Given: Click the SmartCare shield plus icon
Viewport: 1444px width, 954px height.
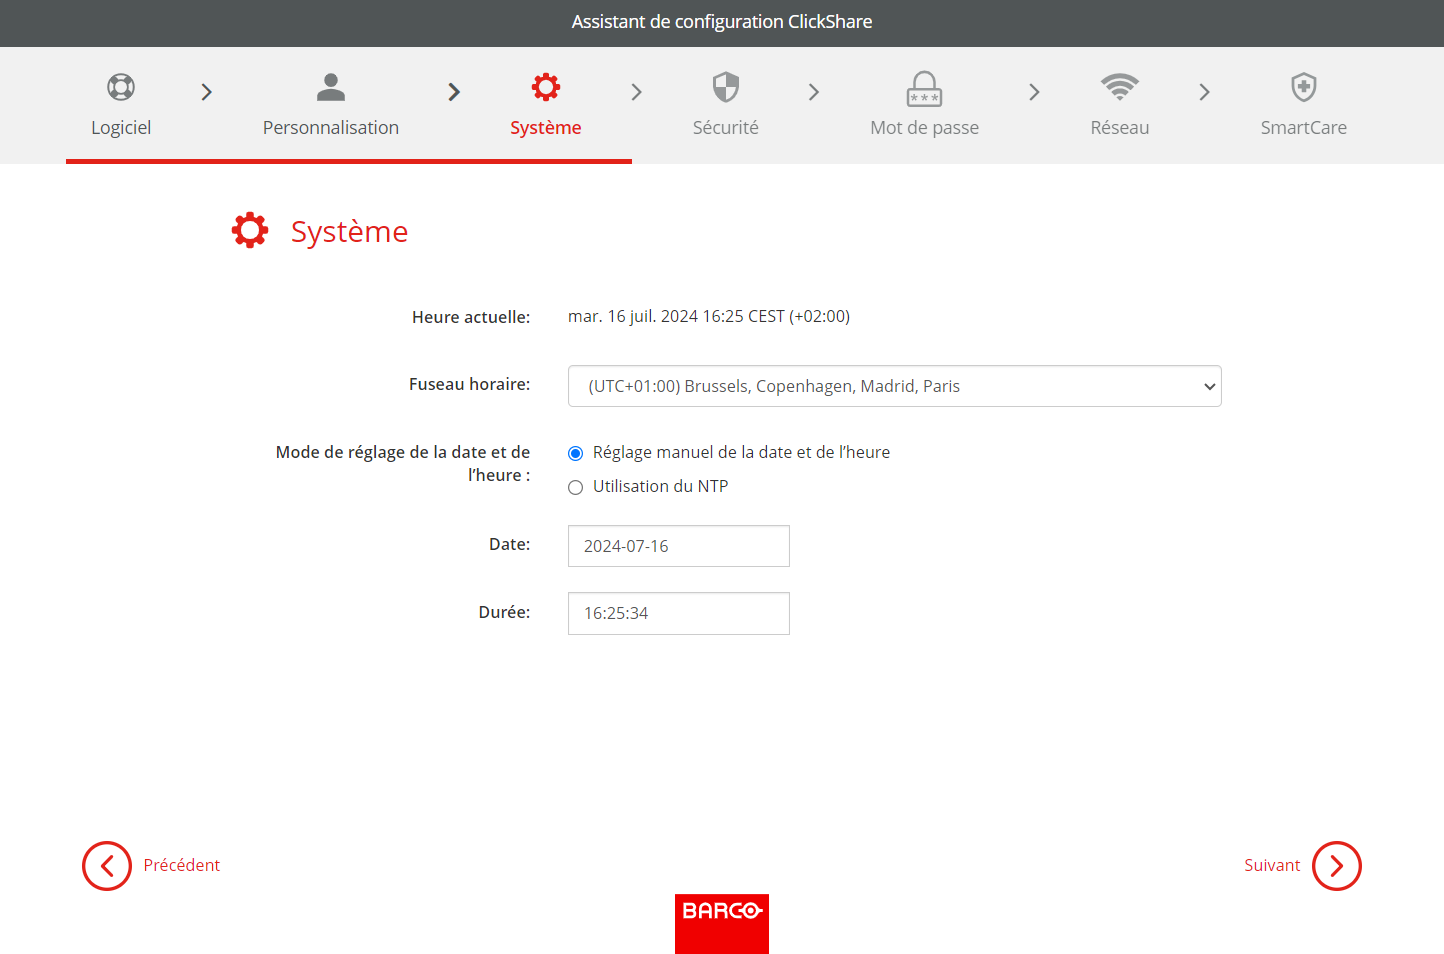Looking at the screenshot, I should click(1304, 87).
